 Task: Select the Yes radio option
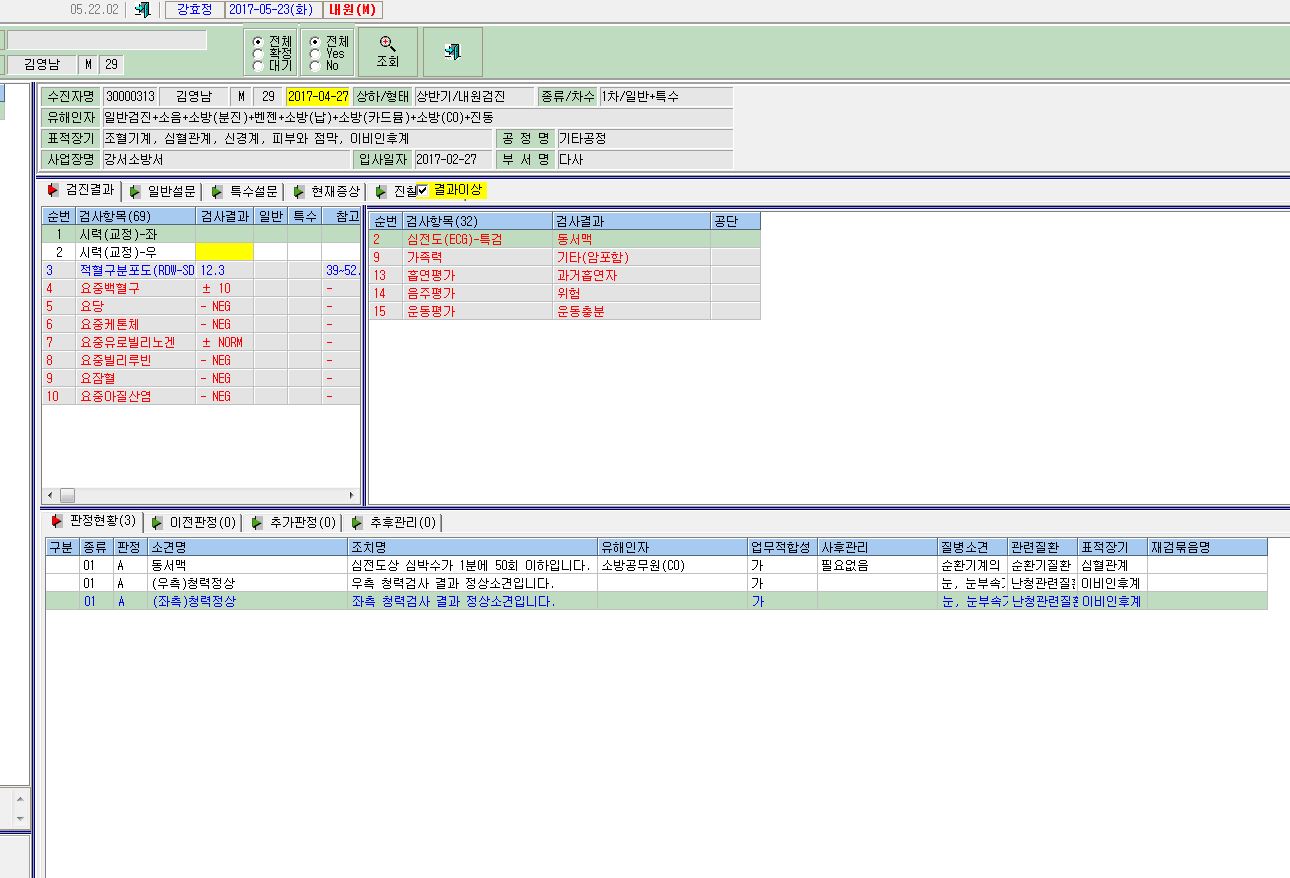tap(315, 54)
